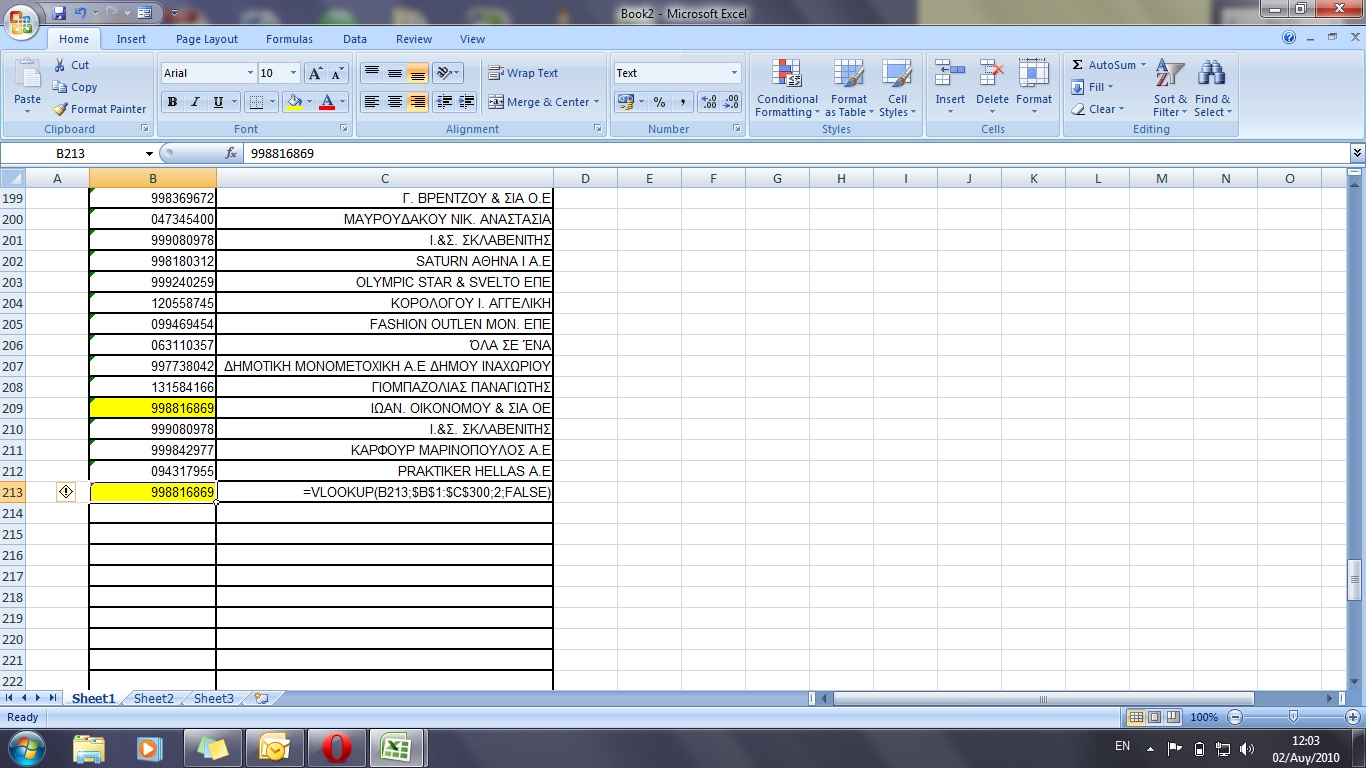This screenshot has height=768, width=1366.
Task: Increase decimal places
Action: tap(709, 102)
